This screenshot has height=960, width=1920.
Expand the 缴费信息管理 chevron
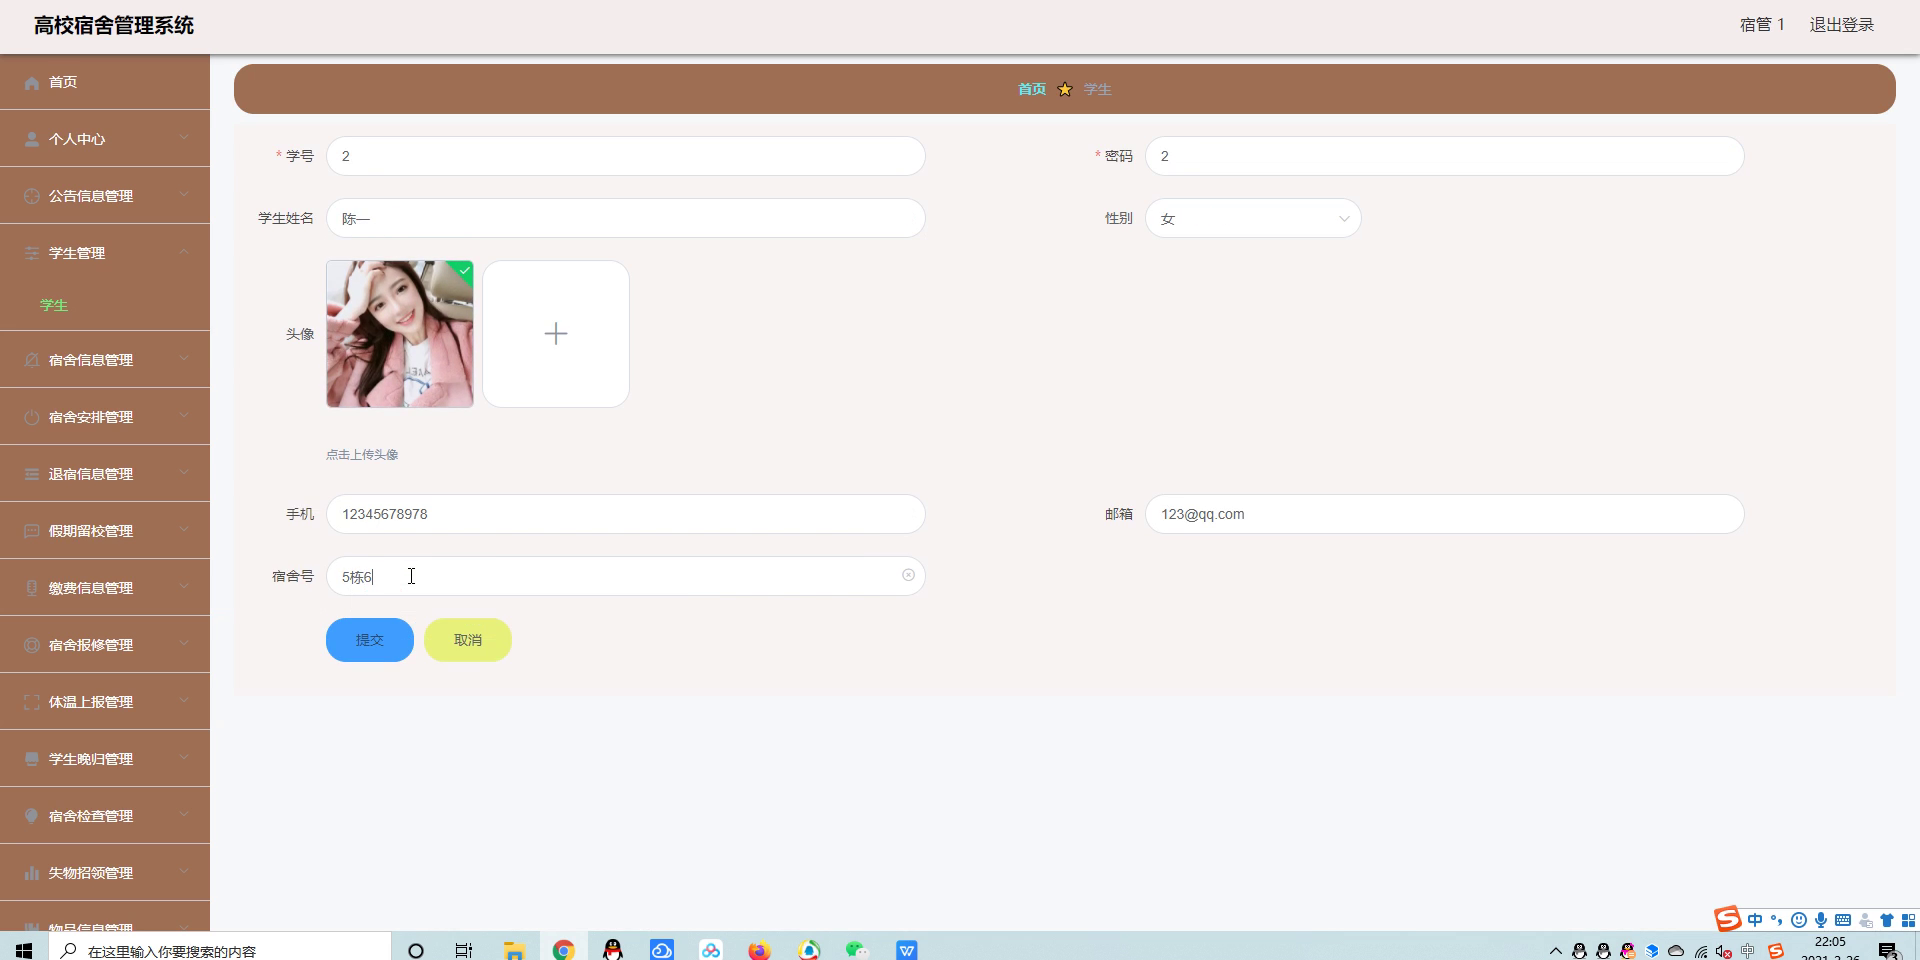[x=184, y=587]
